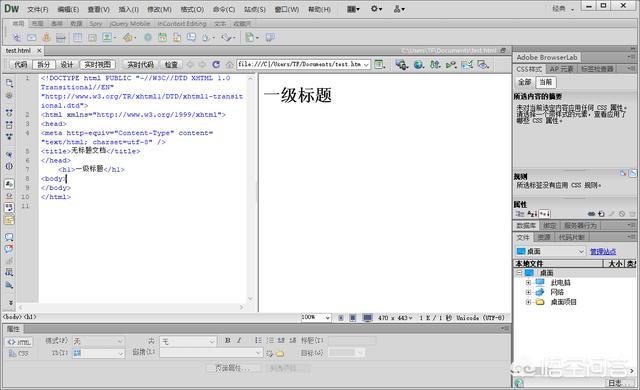The width and height of the screenshot is (640, 390).
Task: Click the <h1> tag in tag selector
Action: (x=30, y=317)
